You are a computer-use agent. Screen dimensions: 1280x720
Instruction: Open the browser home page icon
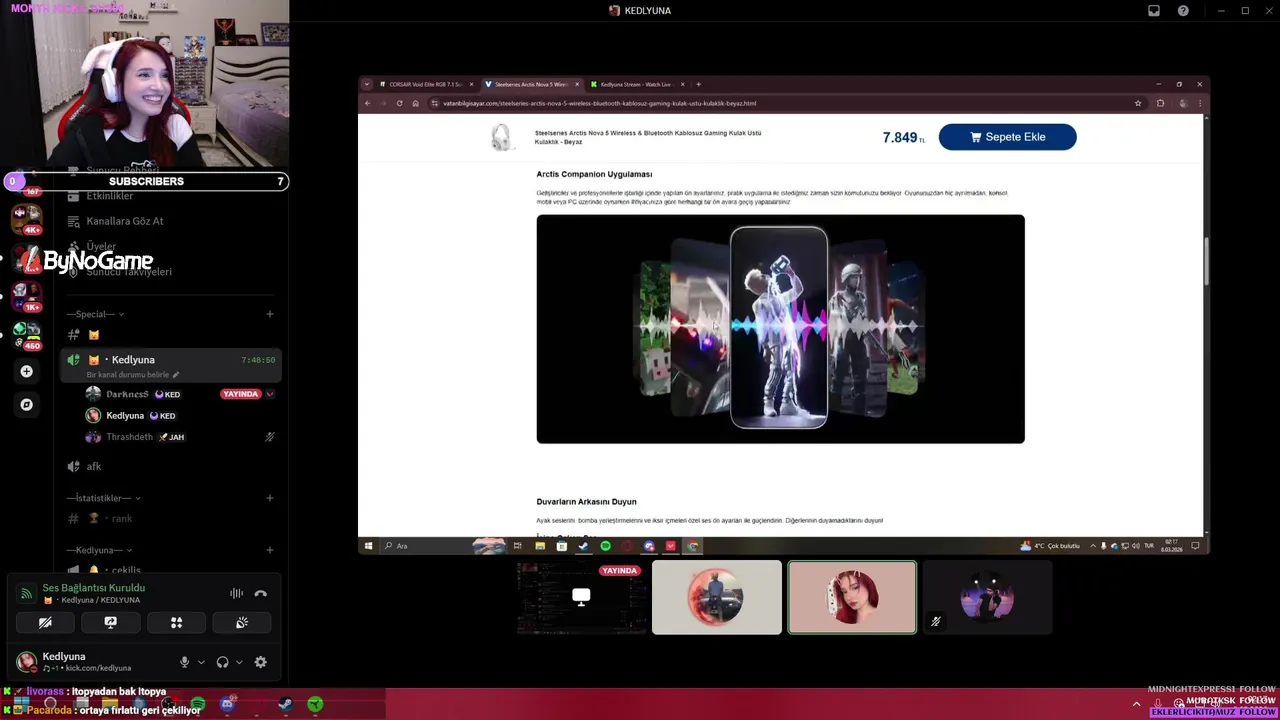pyautogui.click(x=415, y=103)
